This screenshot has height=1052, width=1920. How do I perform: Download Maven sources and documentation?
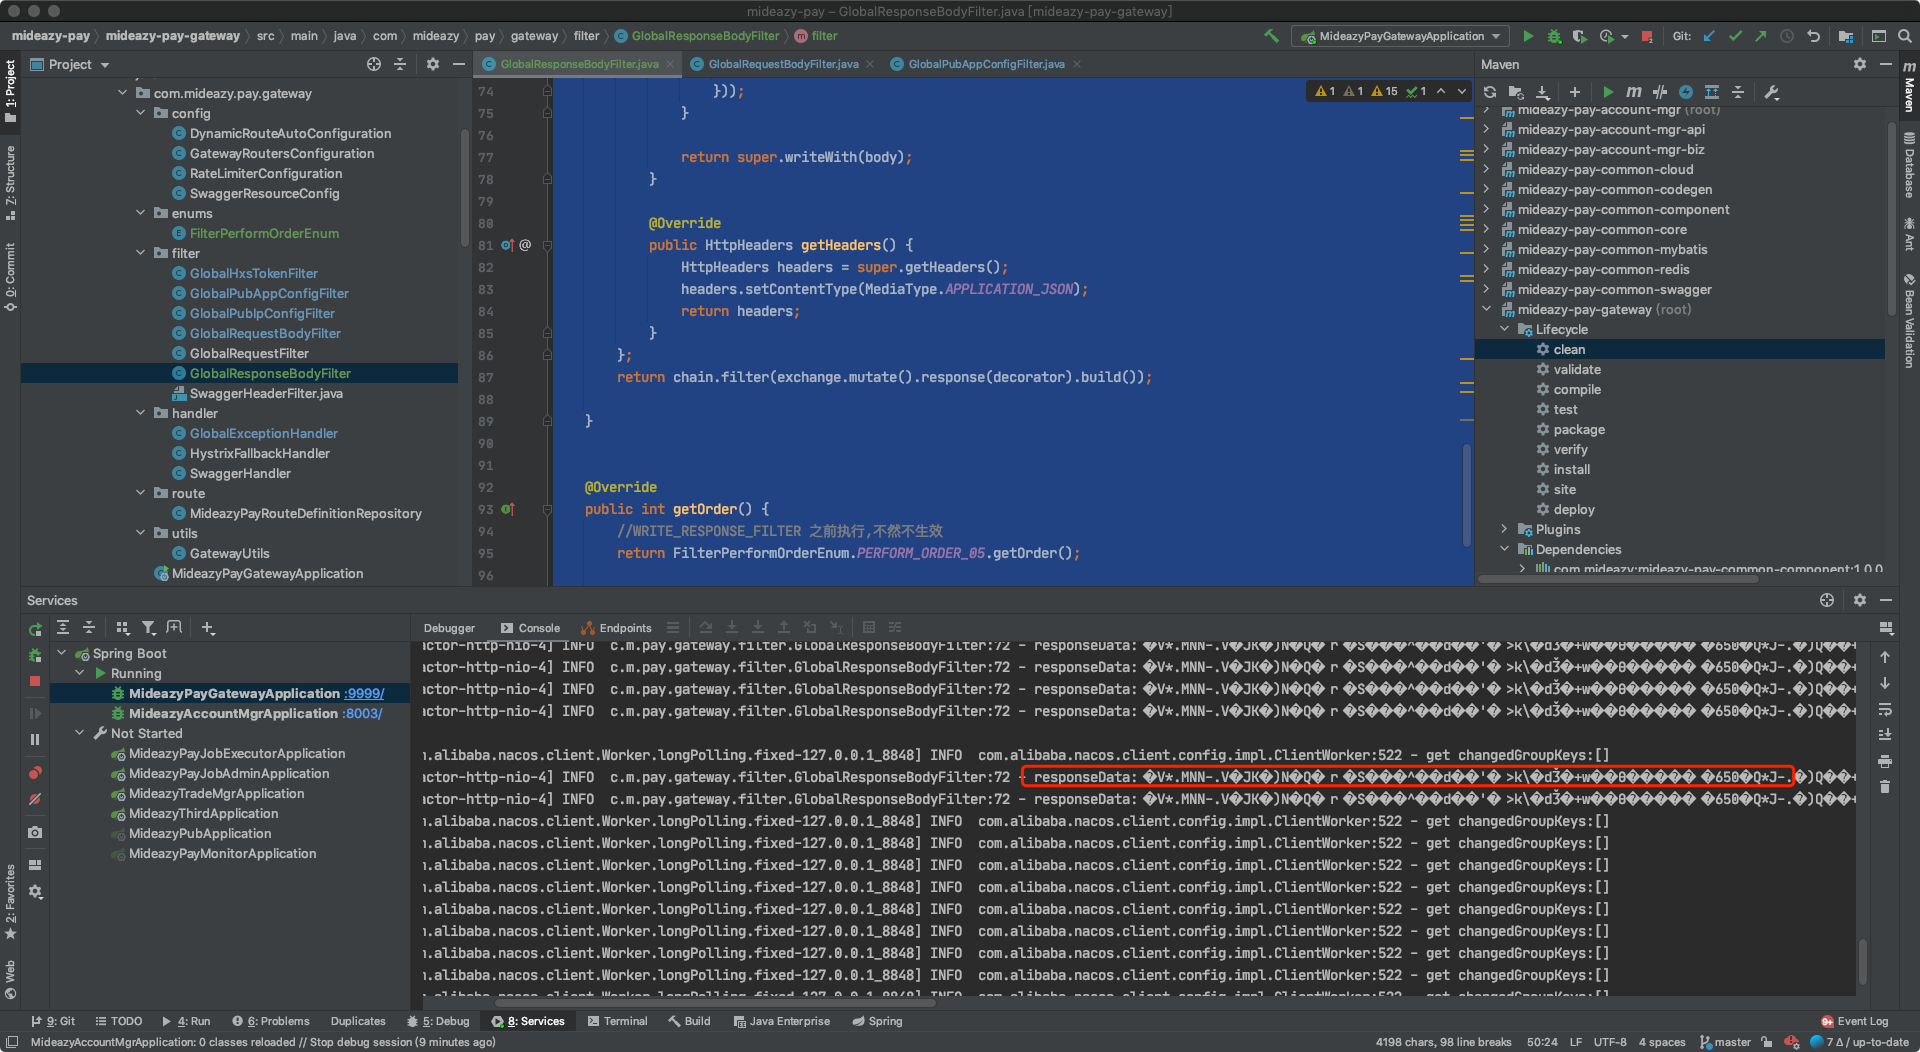point(1542,92)
